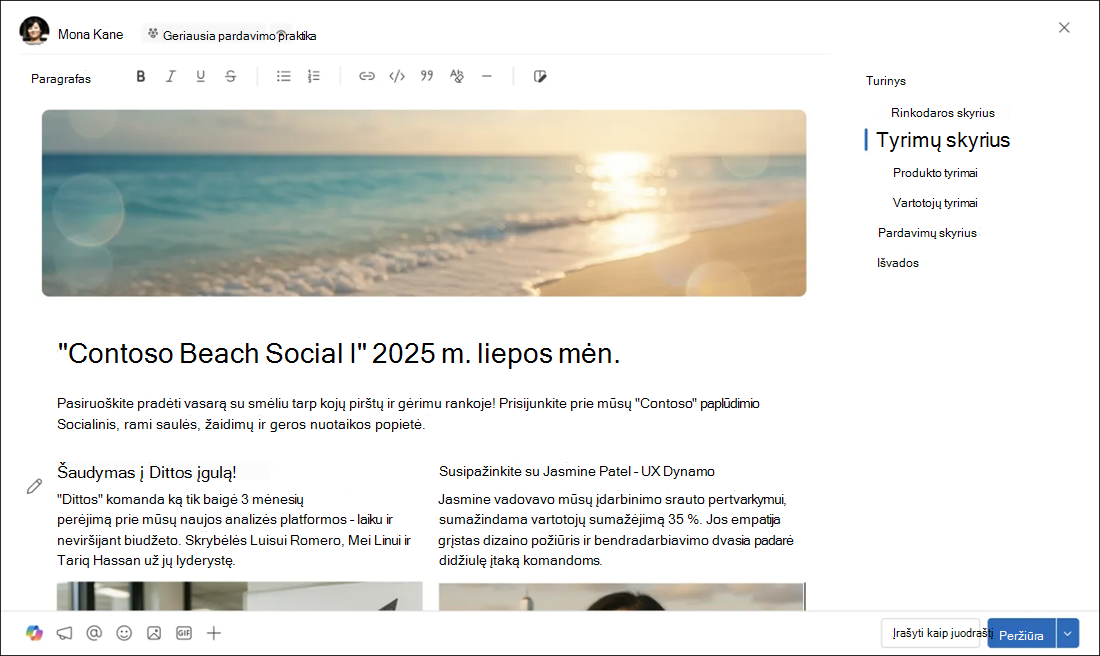This screenshot has width=1100, height=656.
Task: Select Tyrimų skyrius in contents
Action: (943, 140)
